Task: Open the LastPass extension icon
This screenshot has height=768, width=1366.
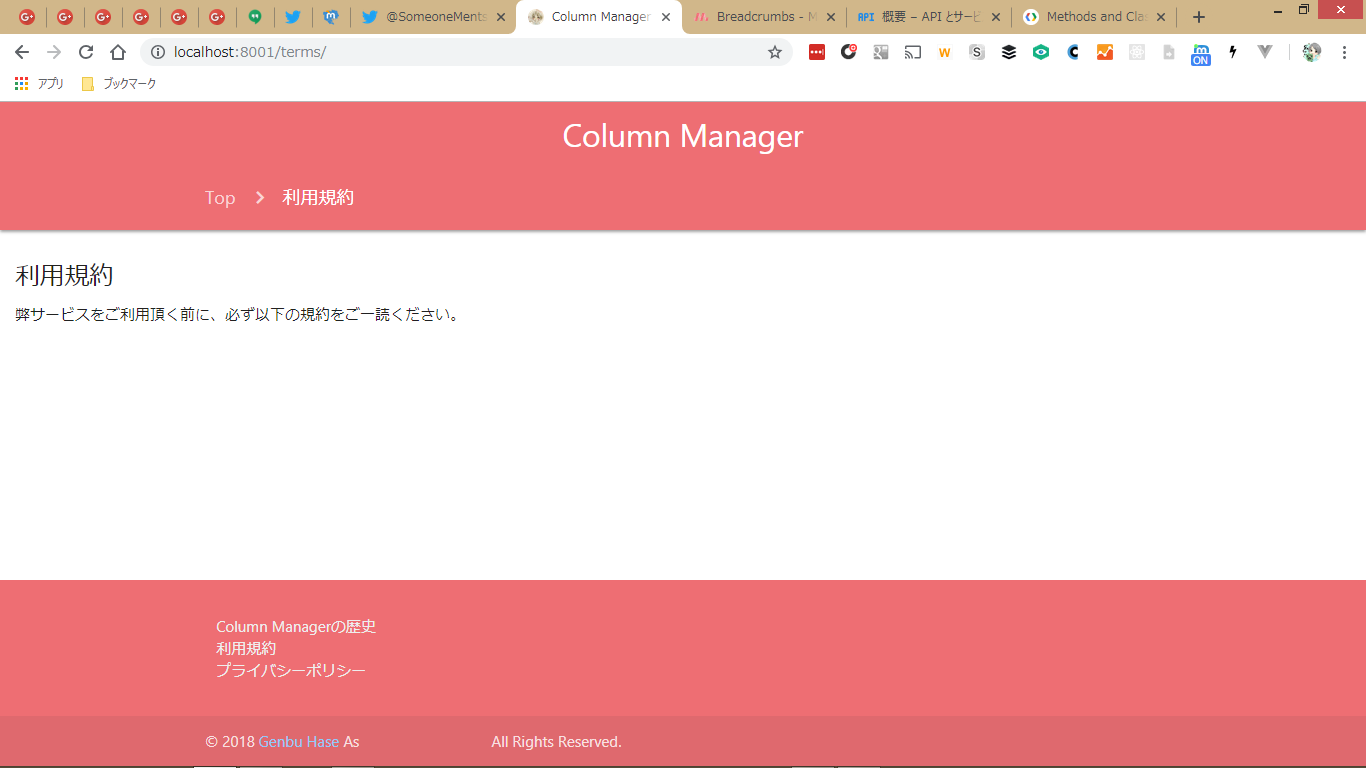Action: coord(817,52)
